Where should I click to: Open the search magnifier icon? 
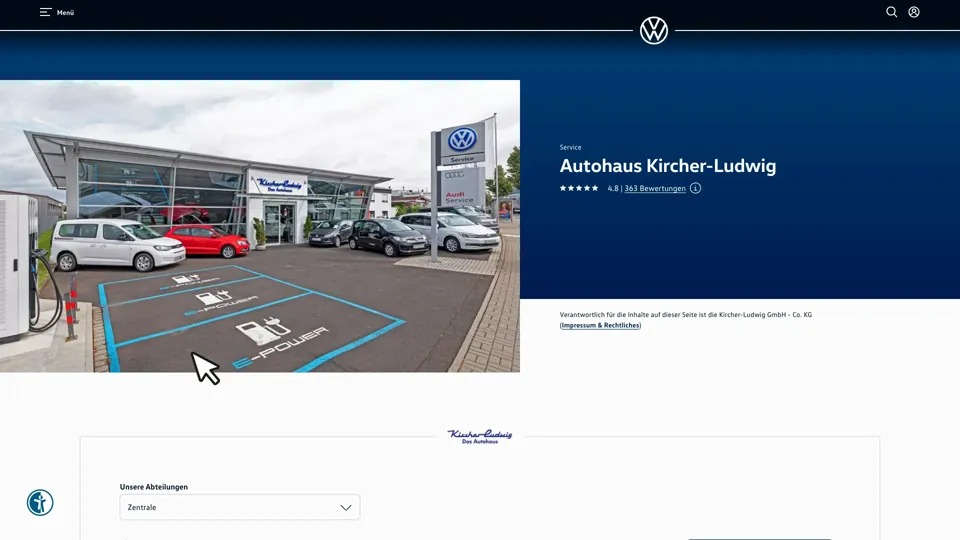(891, 12)
